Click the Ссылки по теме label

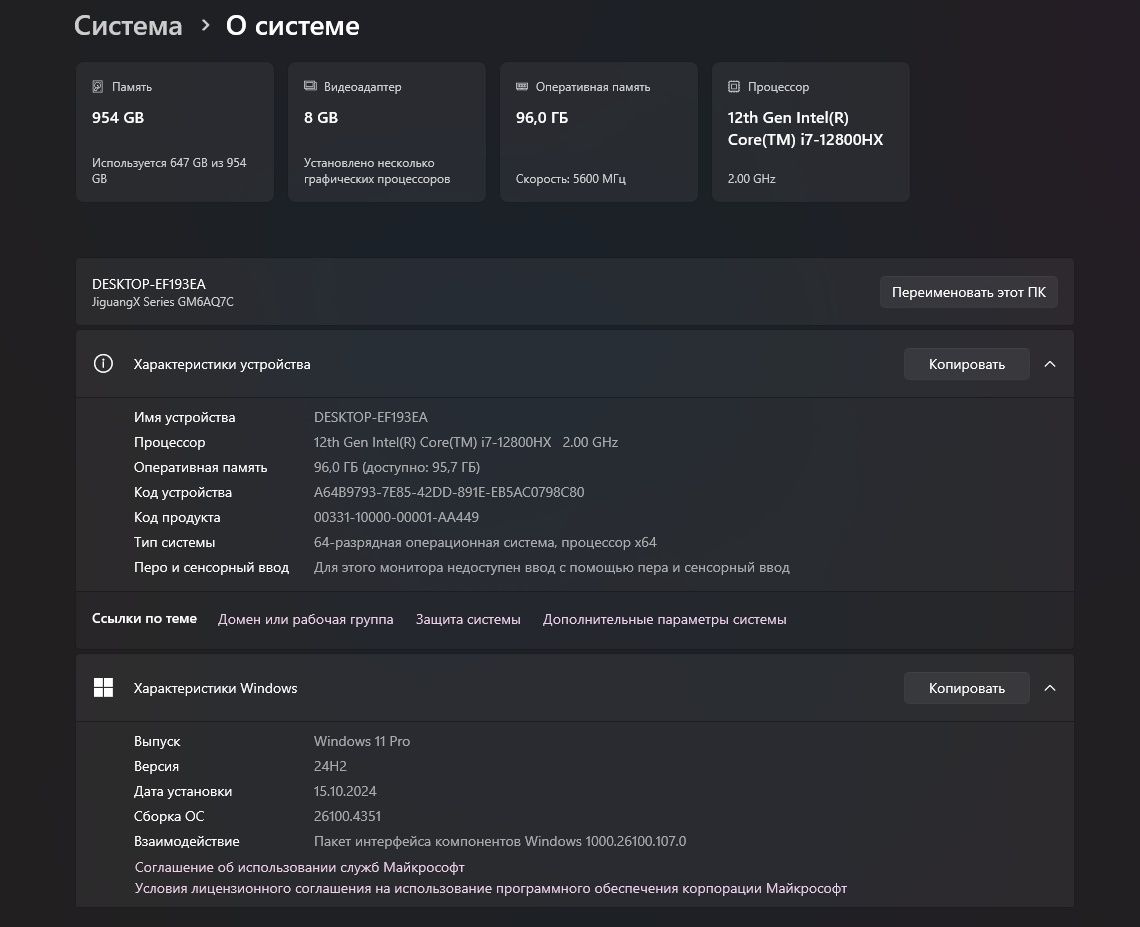point(144,619)
